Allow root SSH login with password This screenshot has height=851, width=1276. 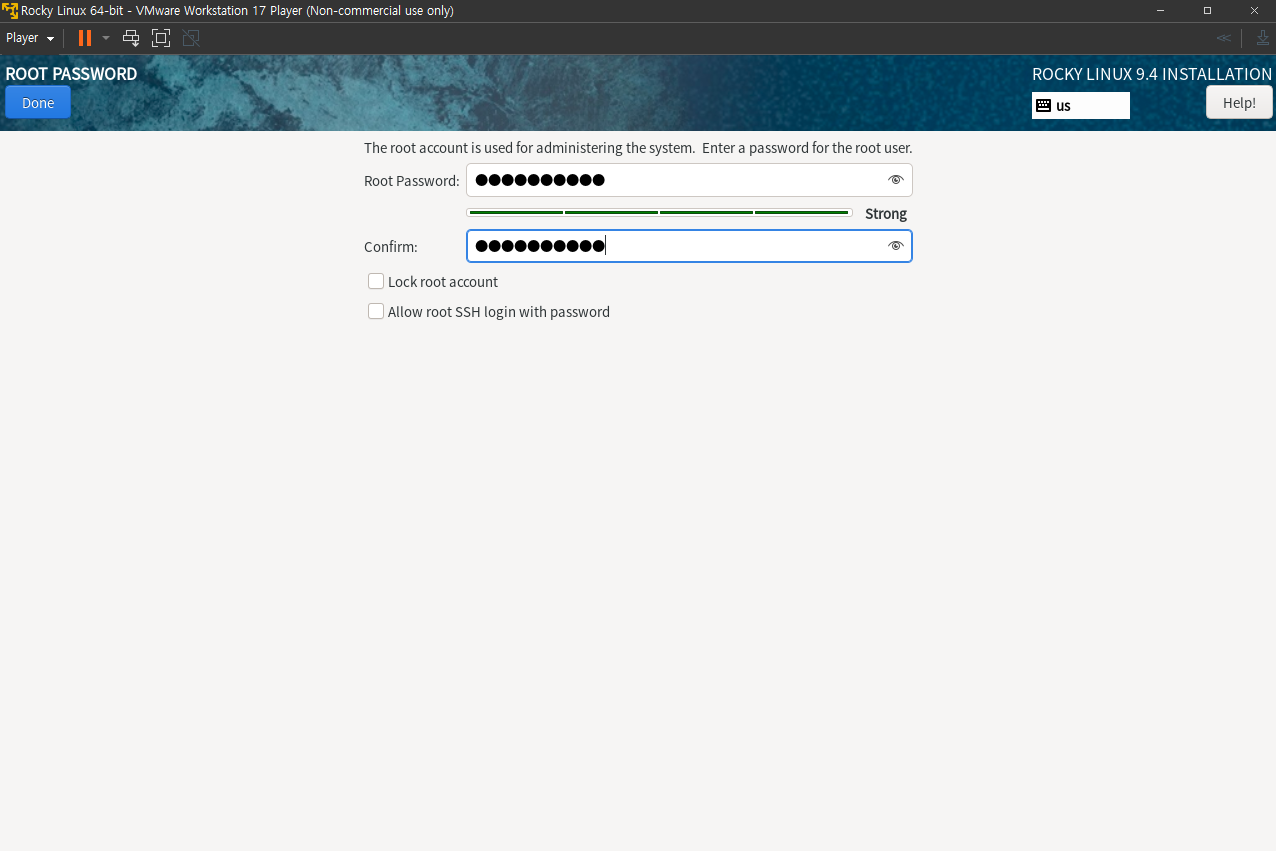pos(376,312)
